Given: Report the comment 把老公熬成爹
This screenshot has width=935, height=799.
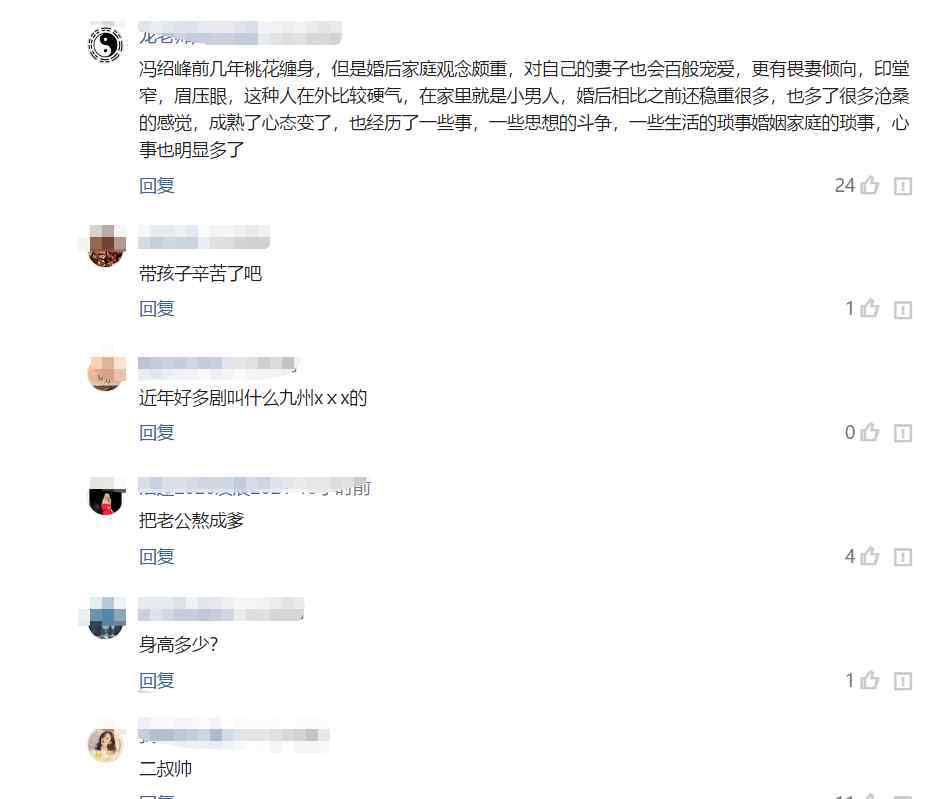Looking at the screenshot, I should [x=903, y=558].
